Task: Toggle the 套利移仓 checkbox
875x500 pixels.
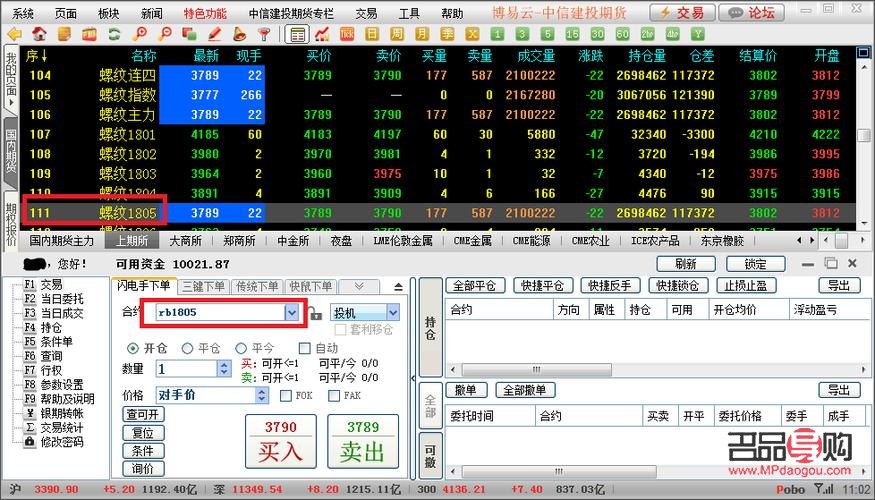Action: pyautogui.click(x=340, y=330)
